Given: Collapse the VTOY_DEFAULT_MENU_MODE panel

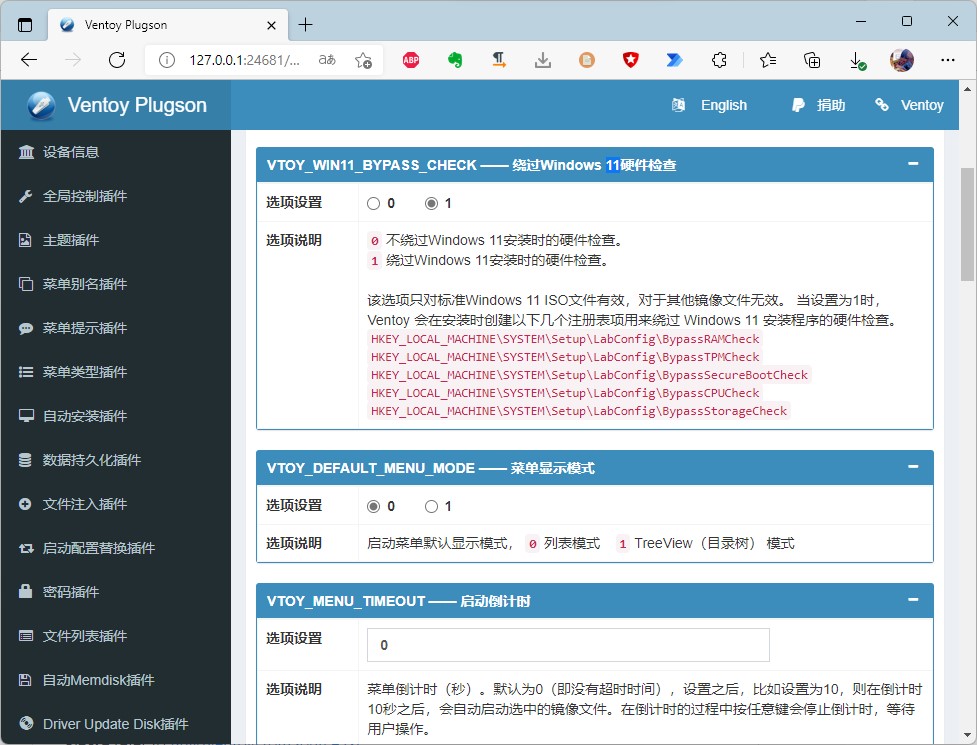Looking at the screenshot, I should [x=913, y=467].
